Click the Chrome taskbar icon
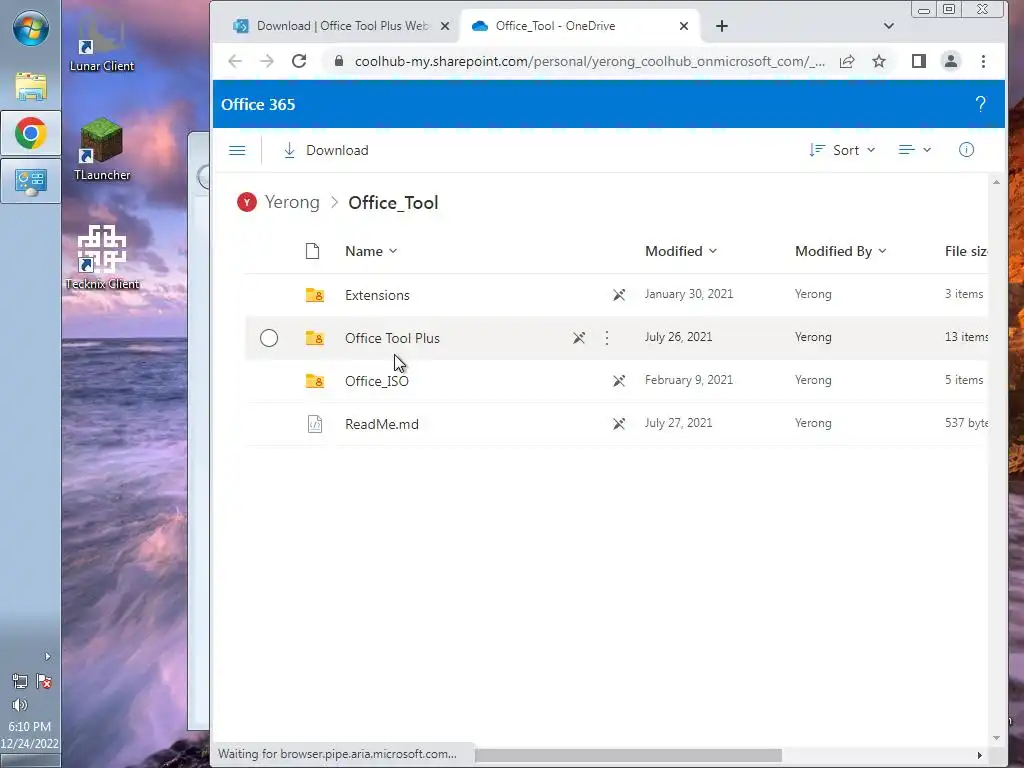 pyautogui.click(x=31, y=133)
